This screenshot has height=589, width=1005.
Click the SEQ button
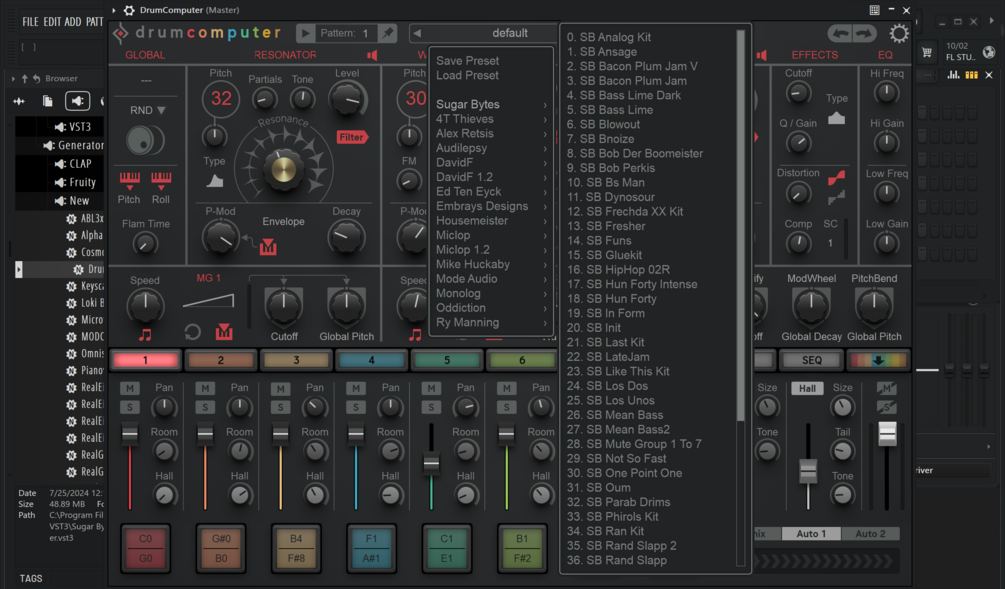[811, 360]
